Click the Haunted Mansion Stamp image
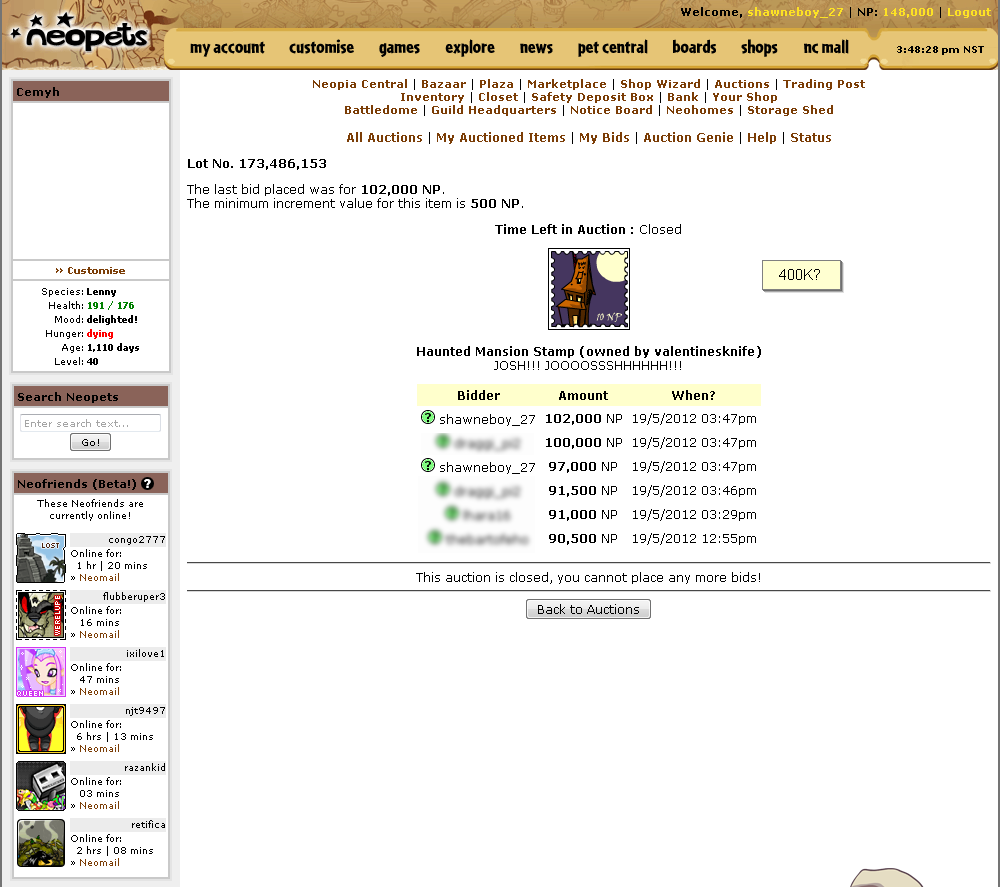Viewport: 1000px width, 887px height. 589,289
